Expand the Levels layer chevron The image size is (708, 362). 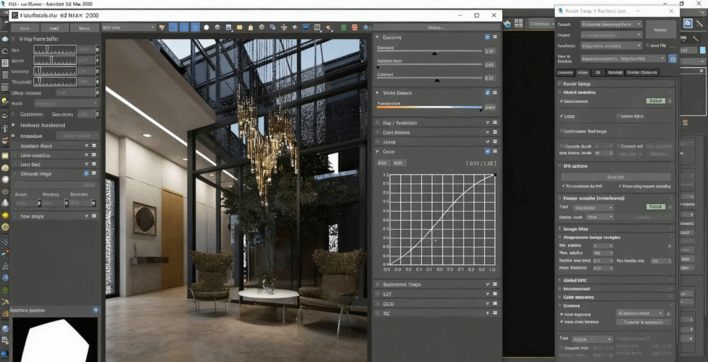487,142
